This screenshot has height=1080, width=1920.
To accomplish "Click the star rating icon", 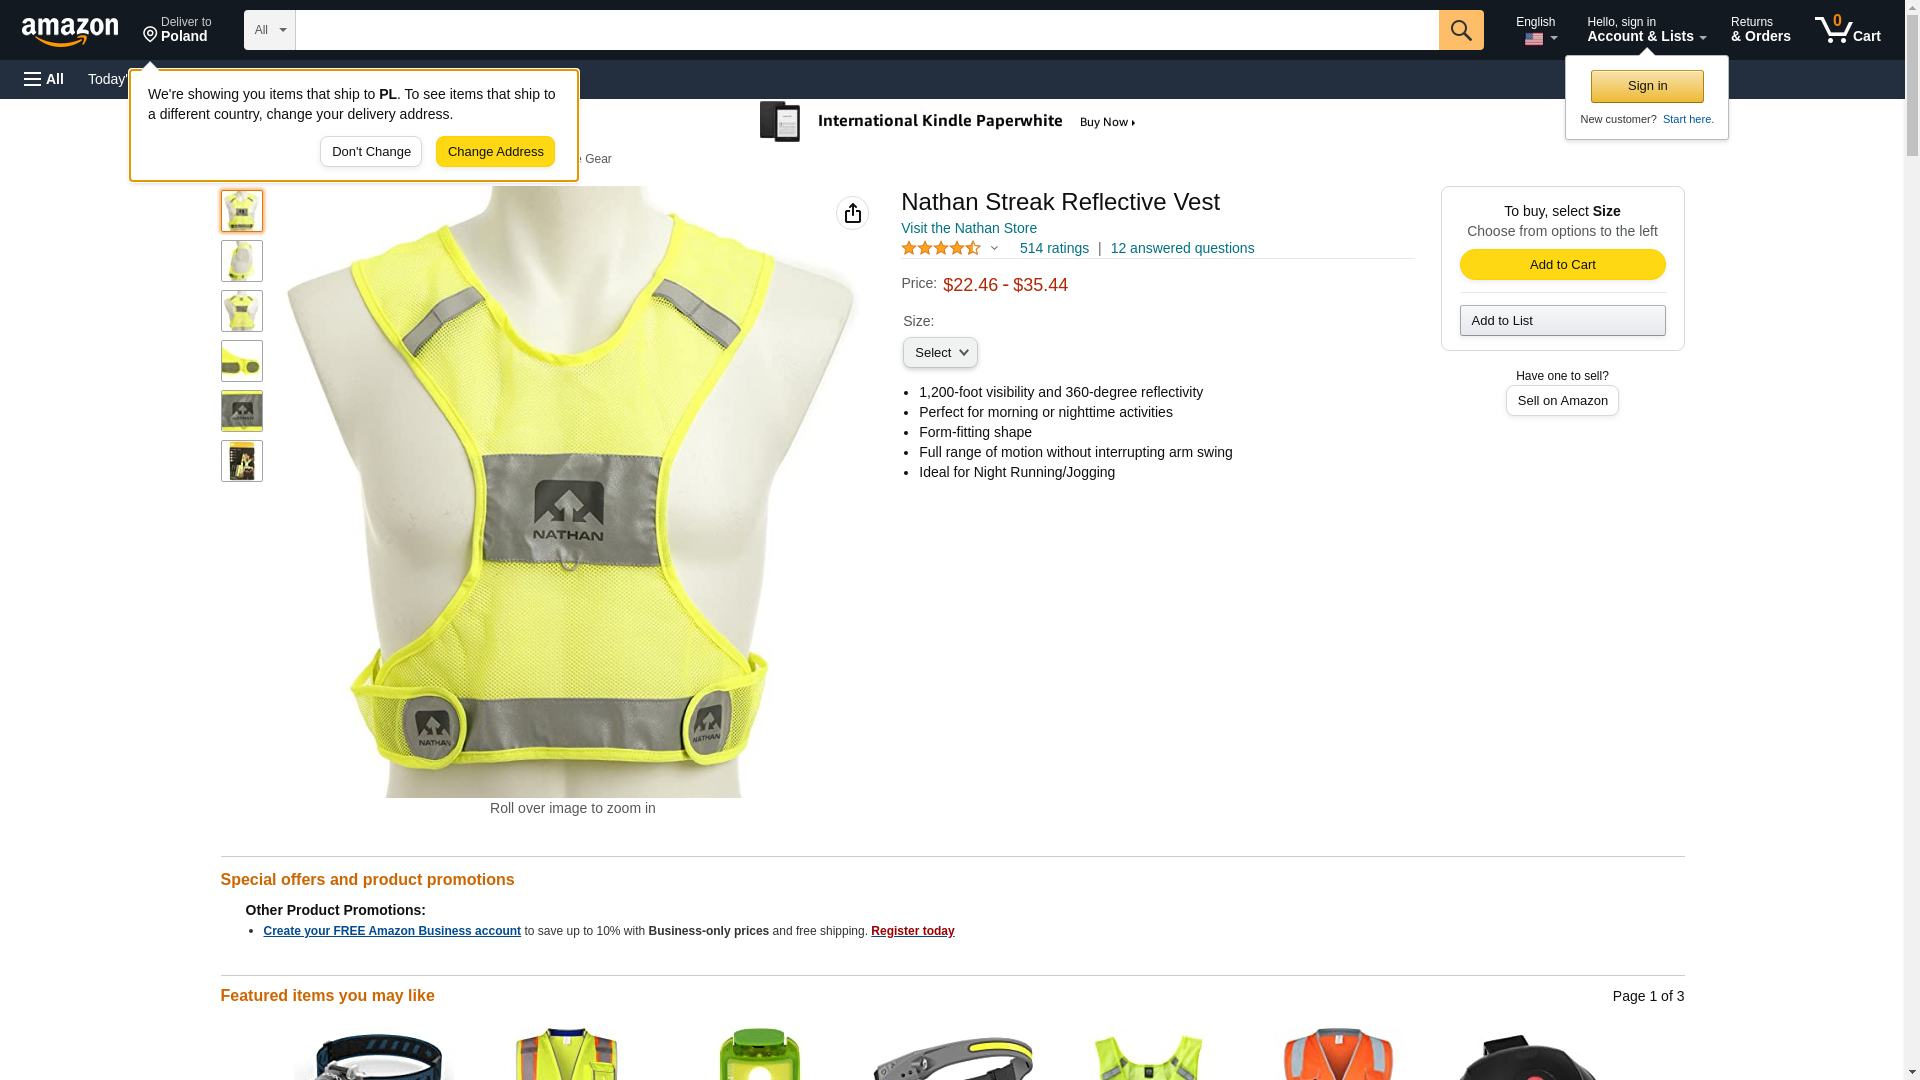I will pyautogui.click(x=940, y=248).
